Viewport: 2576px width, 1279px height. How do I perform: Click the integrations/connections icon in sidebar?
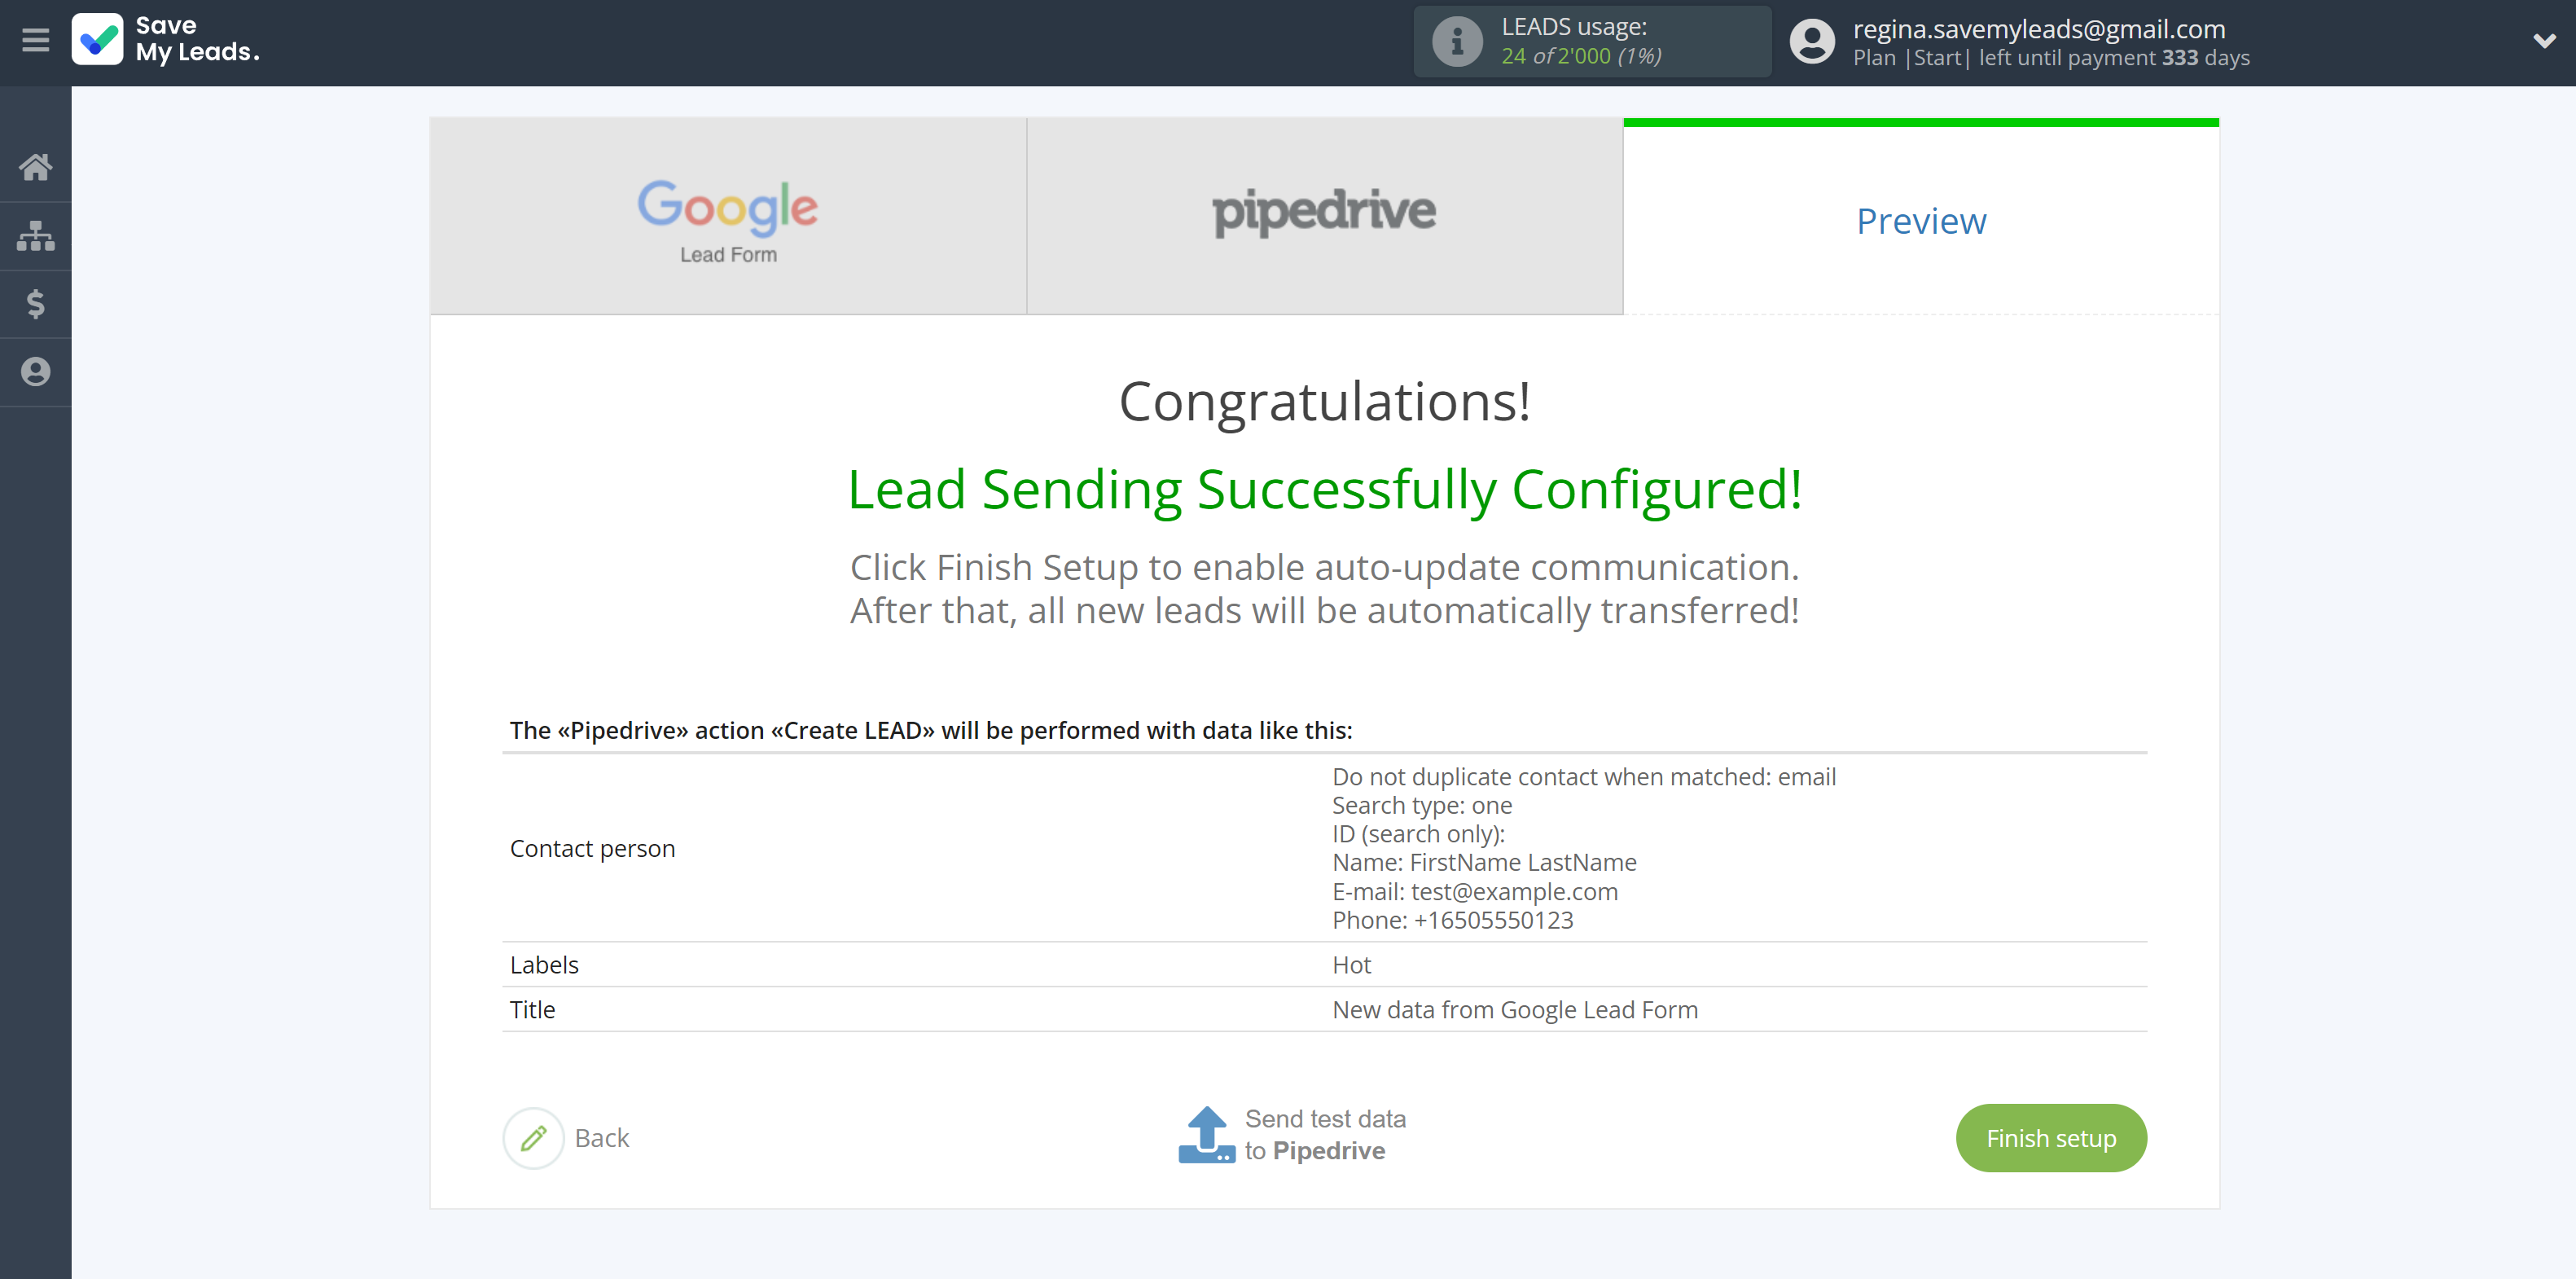coord(36,235)
